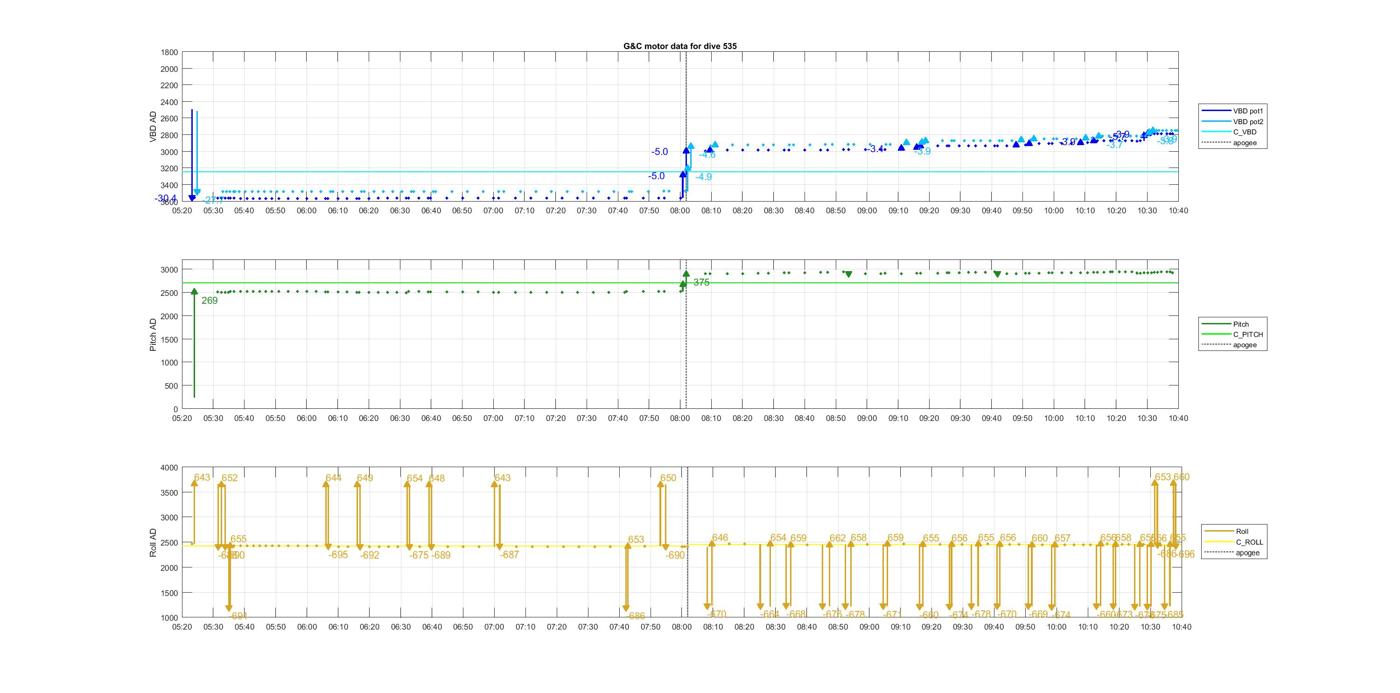Select the "Roll" legend entry

click(x=1243, y=531)
